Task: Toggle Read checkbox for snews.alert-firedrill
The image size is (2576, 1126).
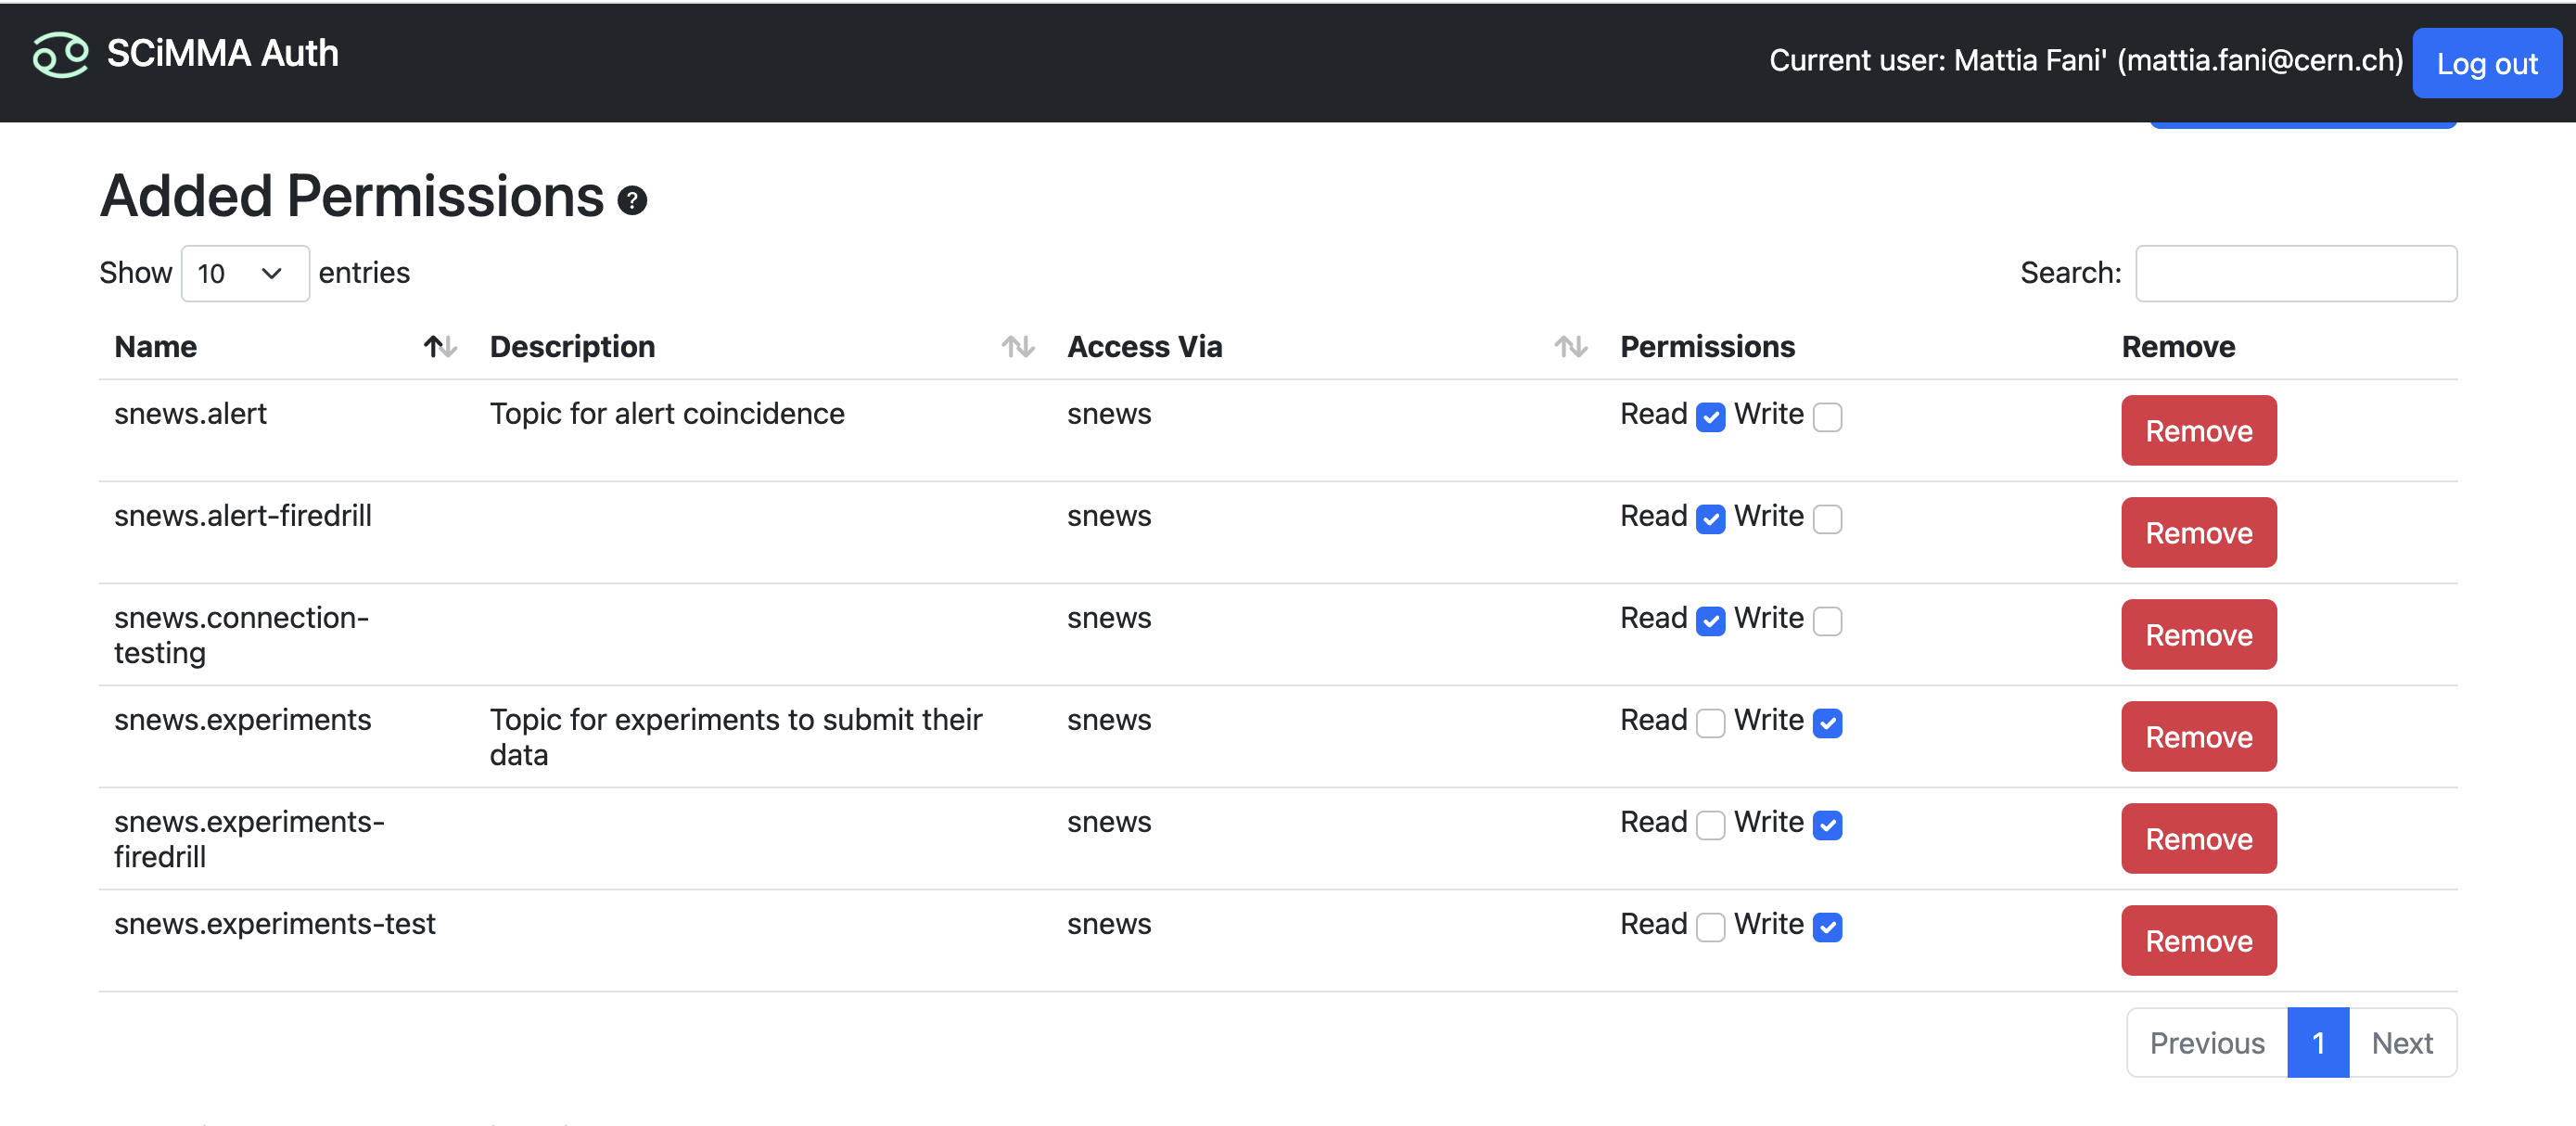Action: point(1711,519)
